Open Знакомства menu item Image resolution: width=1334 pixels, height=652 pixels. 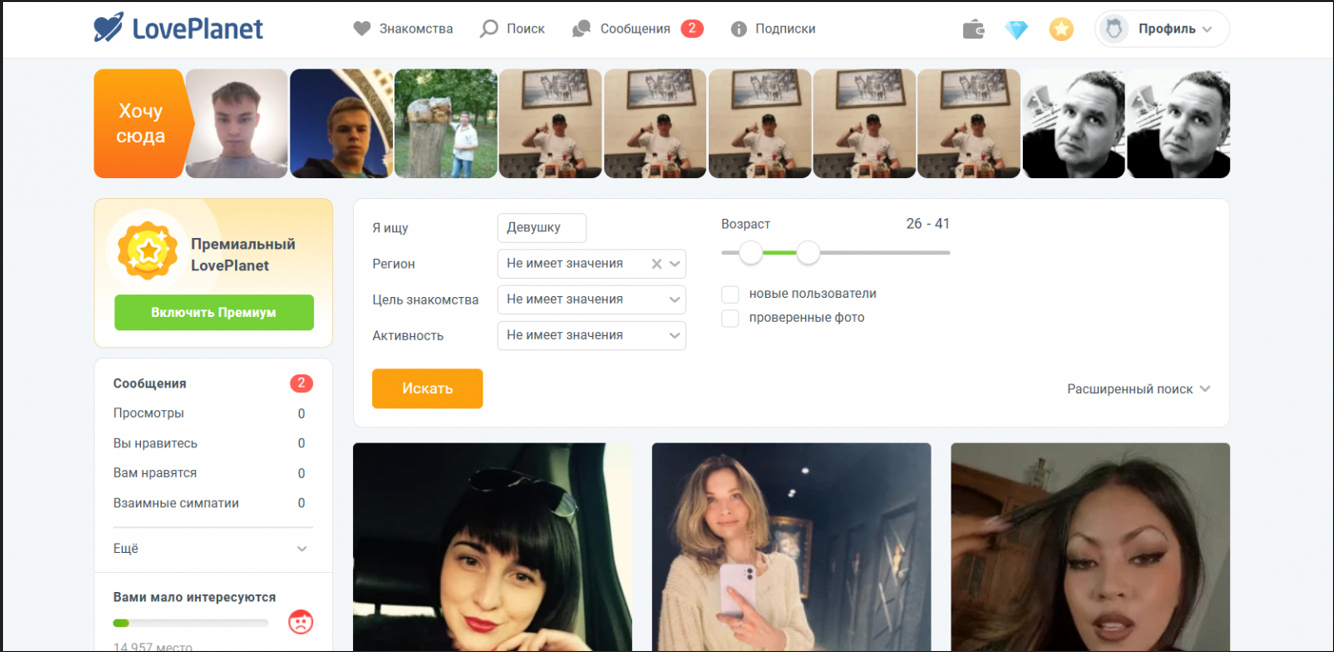click(x=416, y=29)
